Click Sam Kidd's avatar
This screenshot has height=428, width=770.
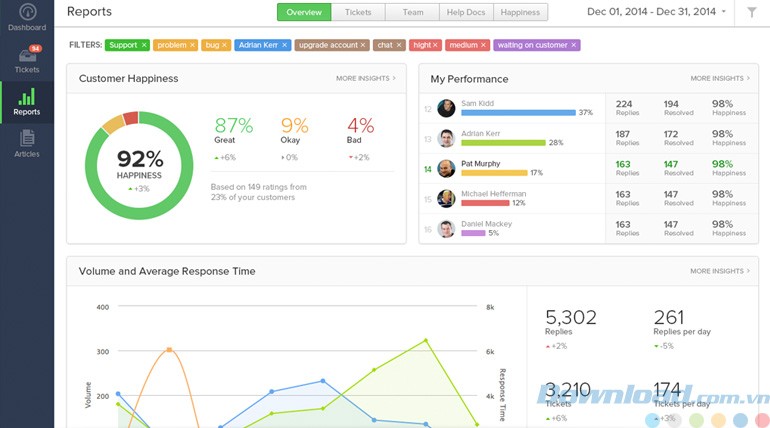click(x=446, y=109)
